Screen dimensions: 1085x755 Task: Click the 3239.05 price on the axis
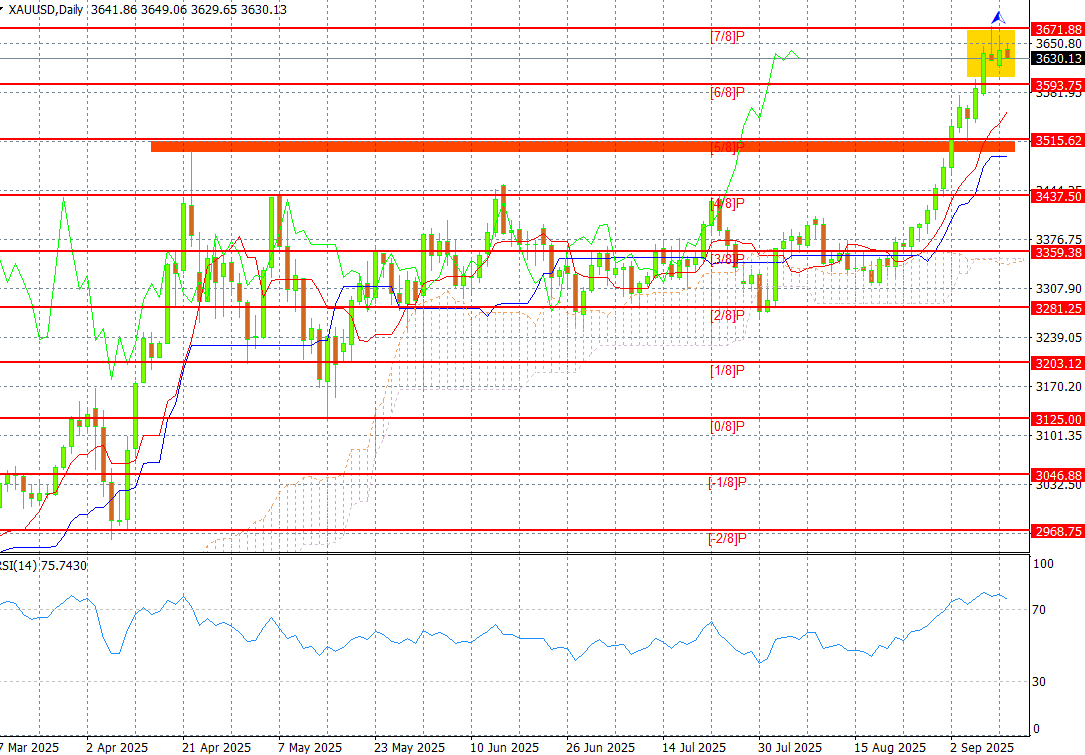pyautogui.click(x=1059, y=338)
